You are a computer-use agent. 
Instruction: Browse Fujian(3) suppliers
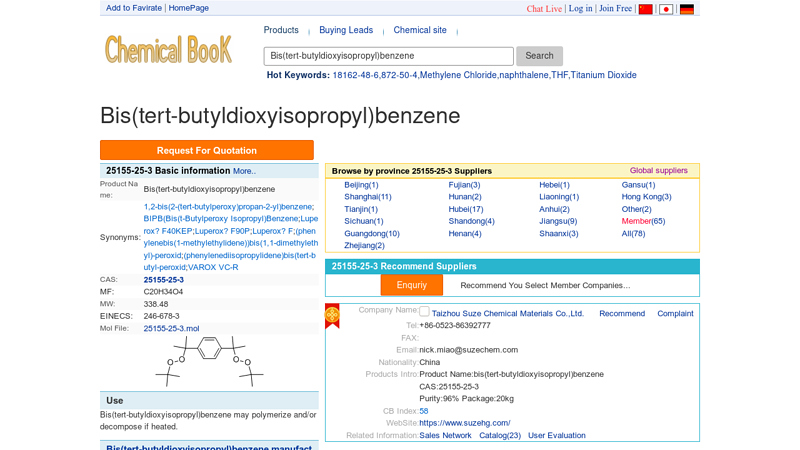coord(464,185)
